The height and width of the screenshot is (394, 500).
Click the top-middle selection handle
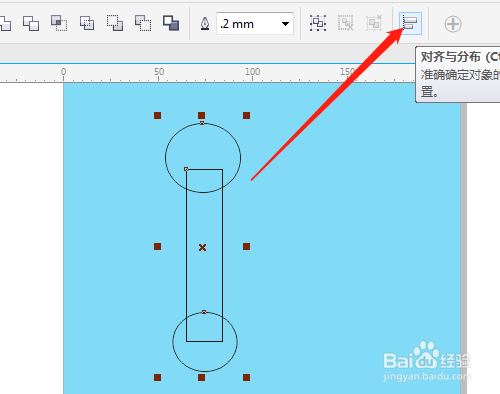click(x=201, y=116)
